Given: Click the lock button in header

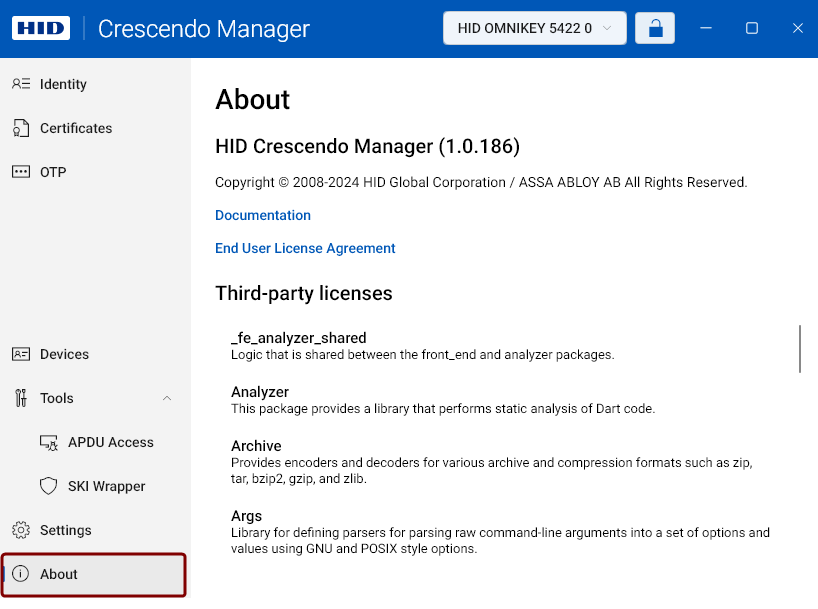Looking at the screenshot, I should (655, 28).
